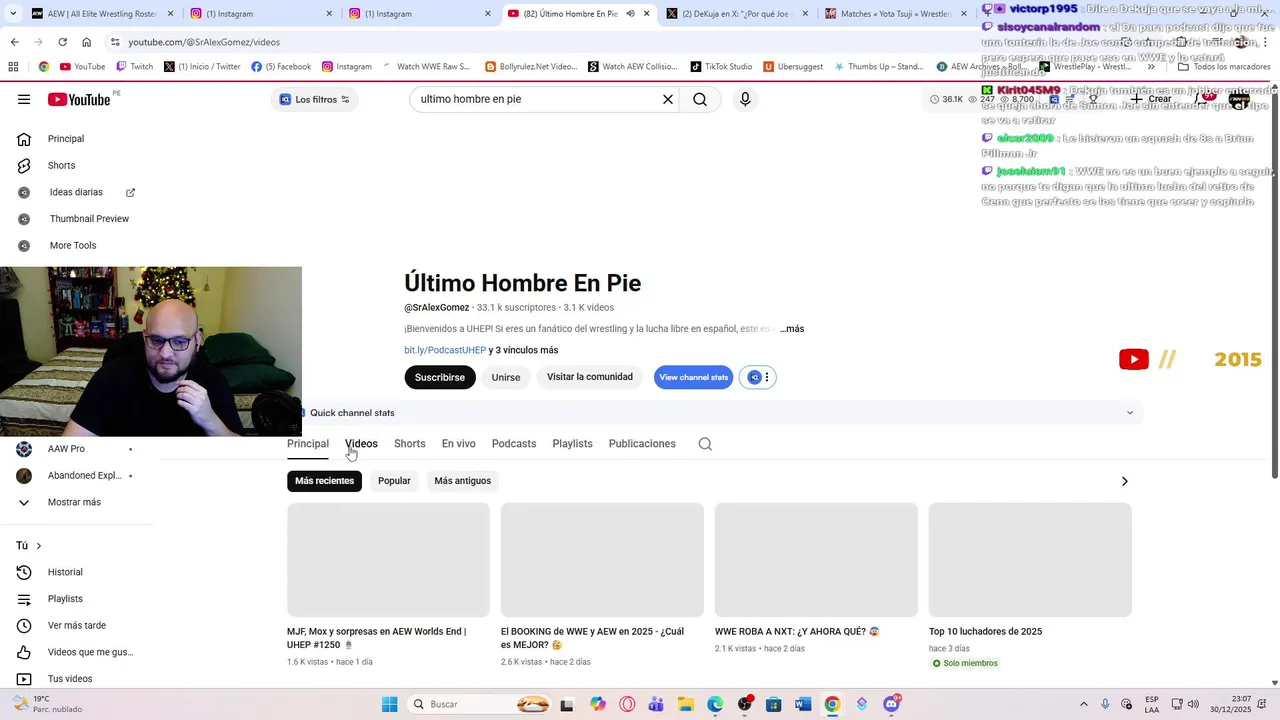Select the Más recientes sort chip

(324, 481)
